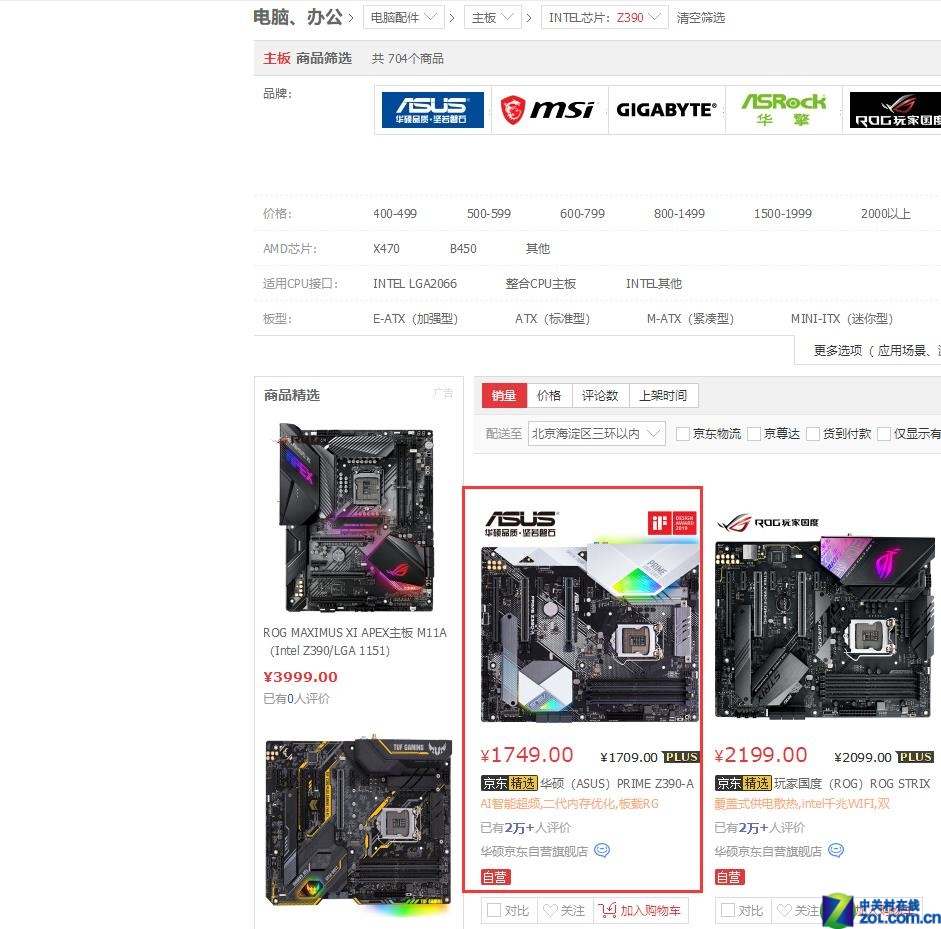Select AMD chipset B450
The width and height of the screenshot is (941, 929).
pos(463,248)
